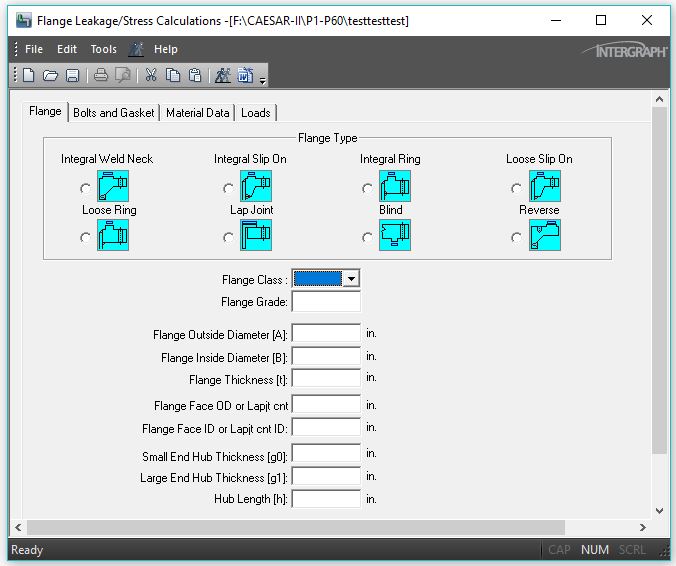The height and width of the screenshot is (566, 676).
Task: Minimize the Flange Leakage window
Action: (556, 20)
